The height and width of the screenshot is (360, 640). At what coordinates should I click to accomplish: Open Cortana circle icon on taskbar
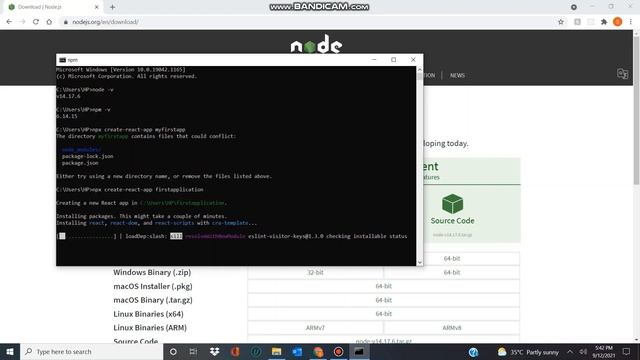pyautogui.click(x=173, y=351)
